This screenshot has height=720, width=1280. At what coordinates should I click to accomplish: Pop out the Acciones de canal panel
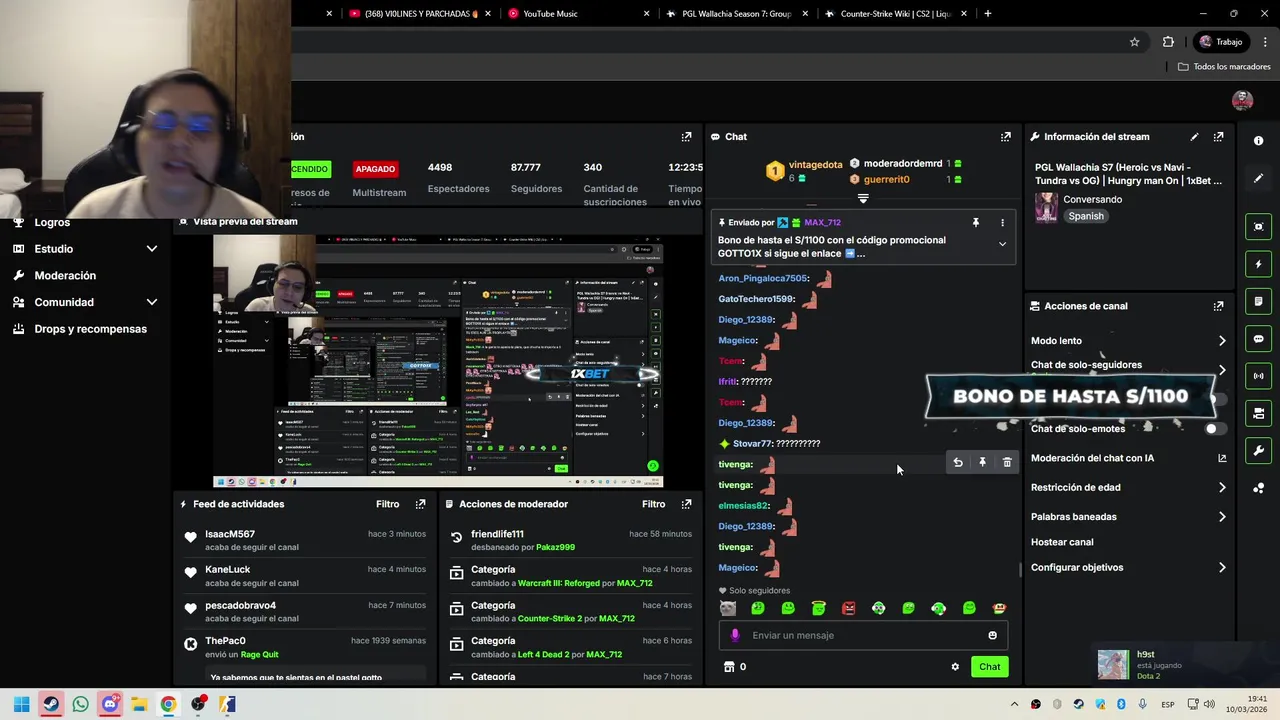(1218, 306)
